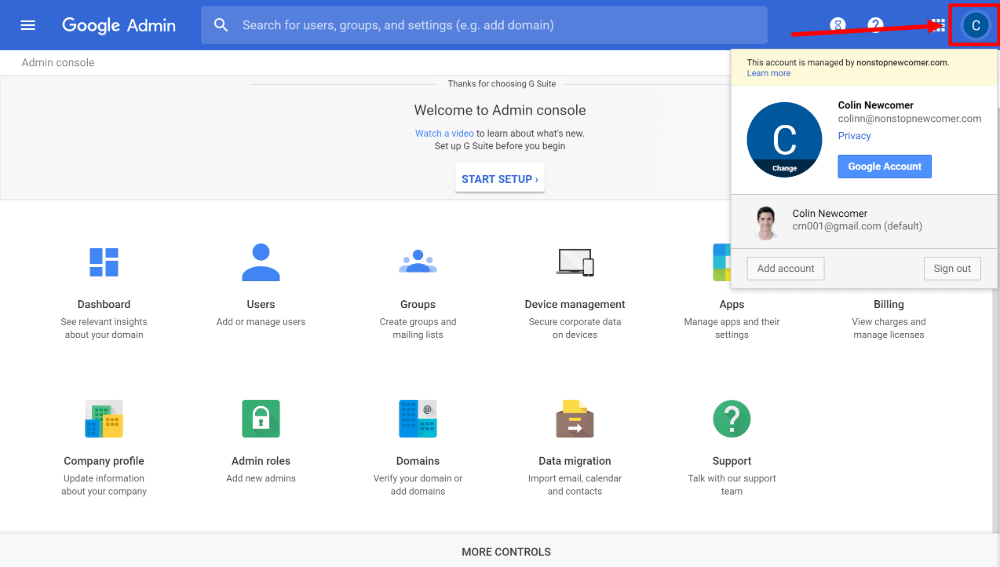This screenshot has height=567, width=1000.
Task: Open Device management icon
Action: (575, 262)
